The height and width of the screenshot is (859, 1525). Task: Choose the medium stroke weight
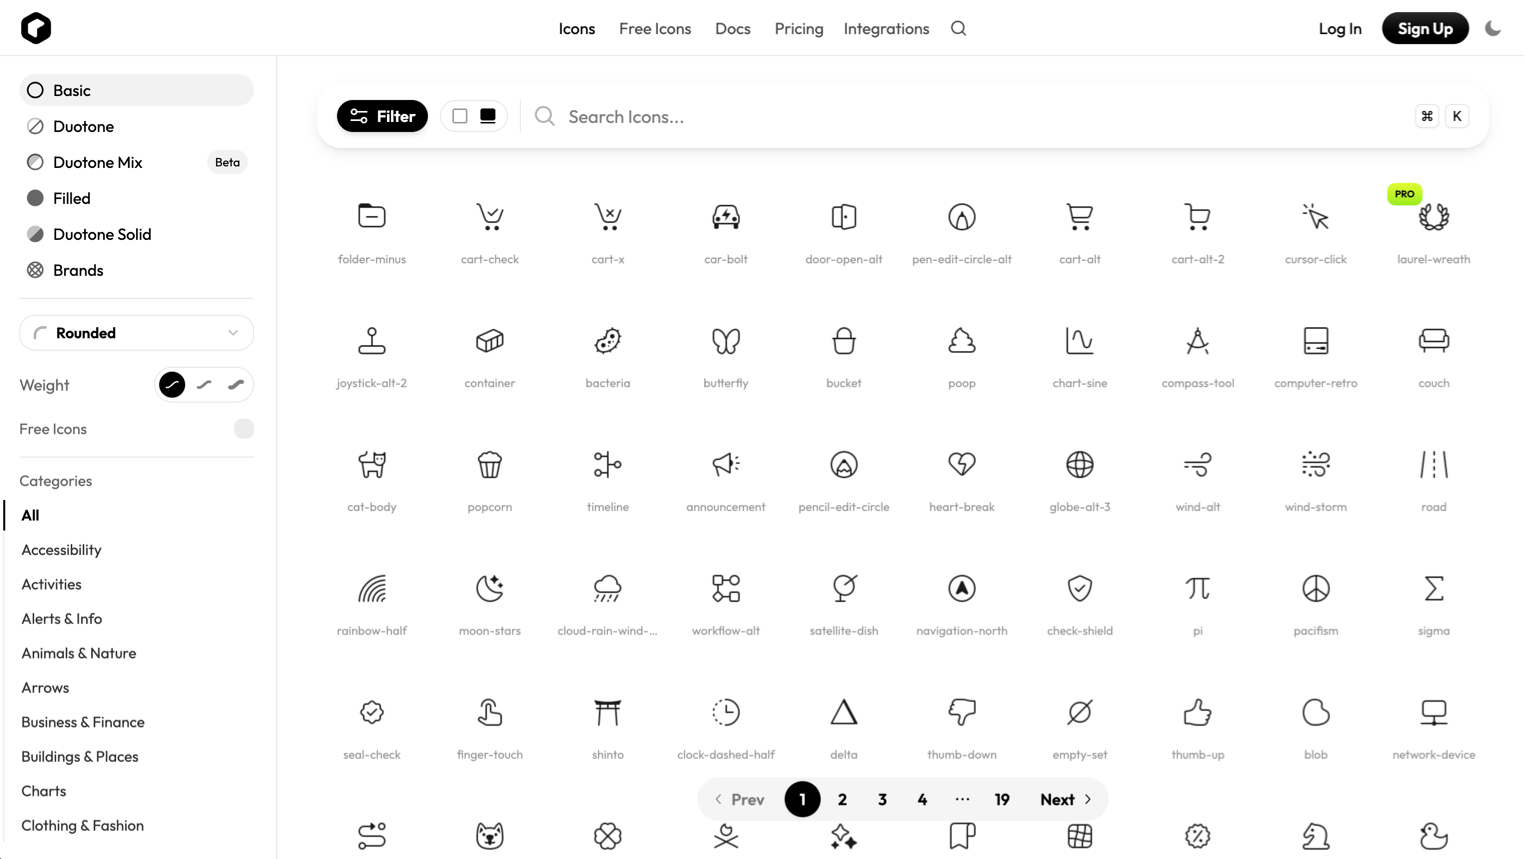(x=204, y=385)
